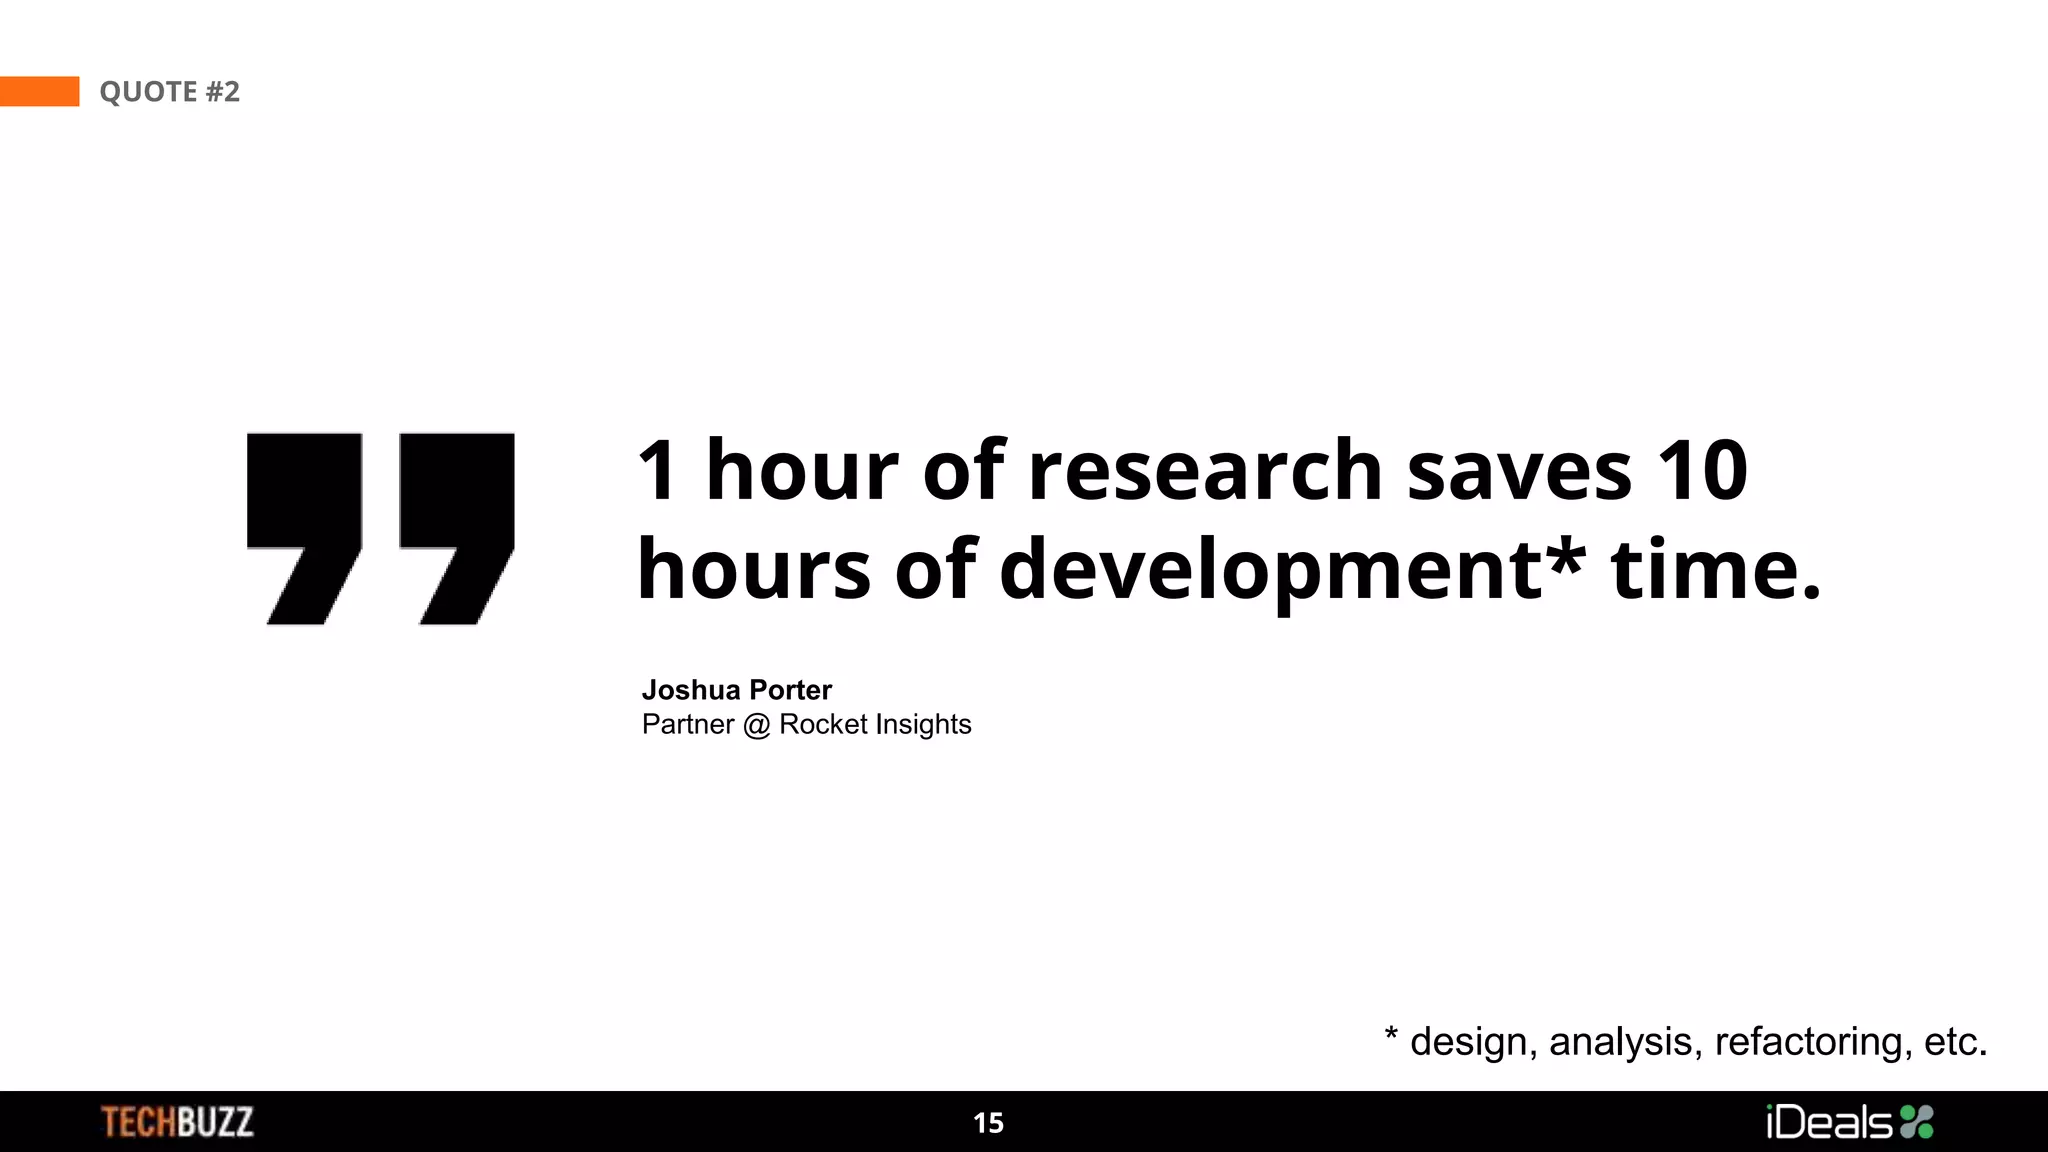
Task: Click the 'QUOTE #2' slide heading
Action: pos(170,92)
